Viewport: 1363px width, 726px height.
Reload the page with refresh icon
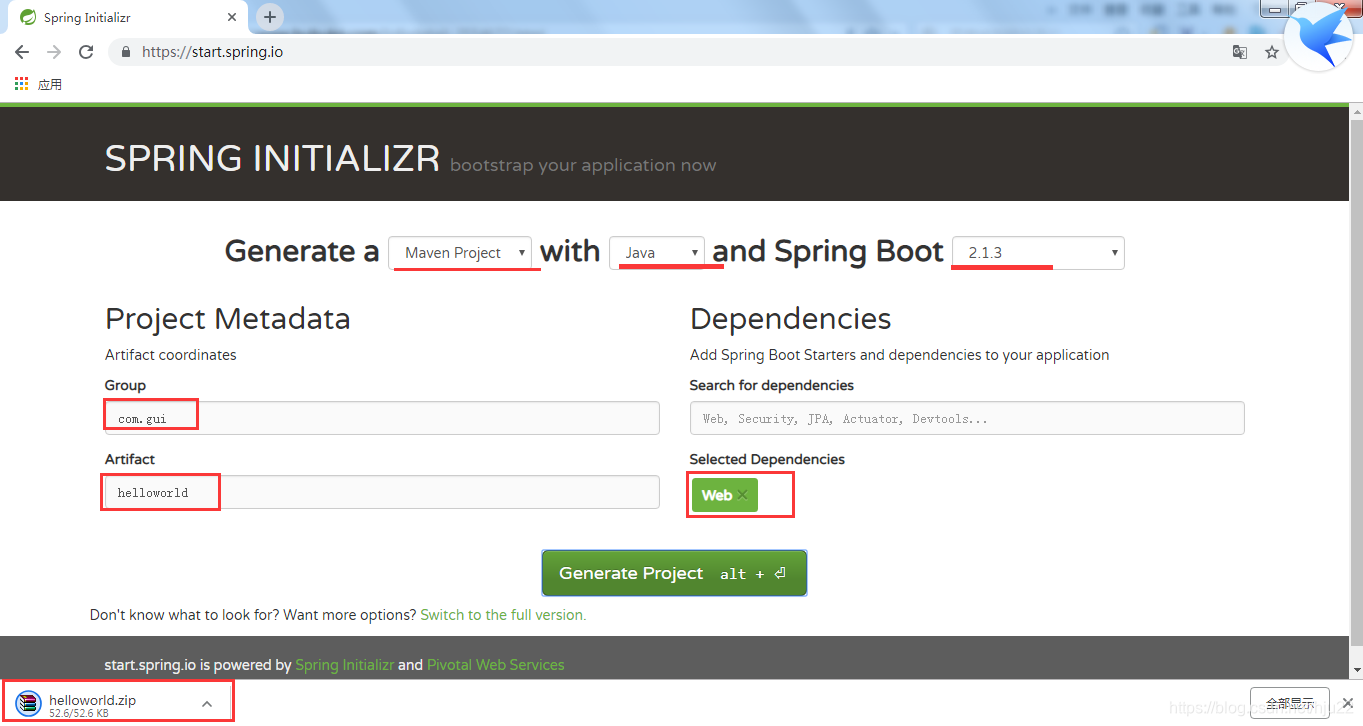(x=86, y=52)
